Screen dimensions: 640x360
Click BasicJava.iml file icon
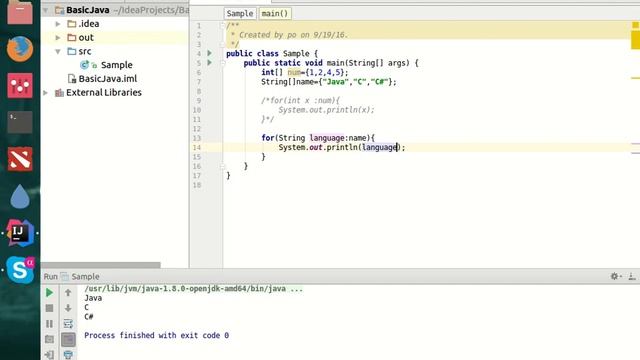[72, 79]
